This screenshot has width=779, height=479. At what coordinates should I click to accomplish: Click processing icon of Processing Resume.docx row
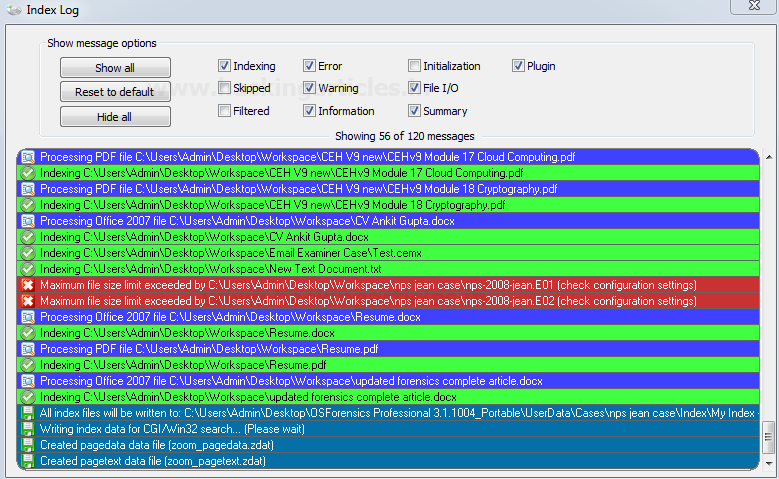pyautogui.click(x=28, y=317)
